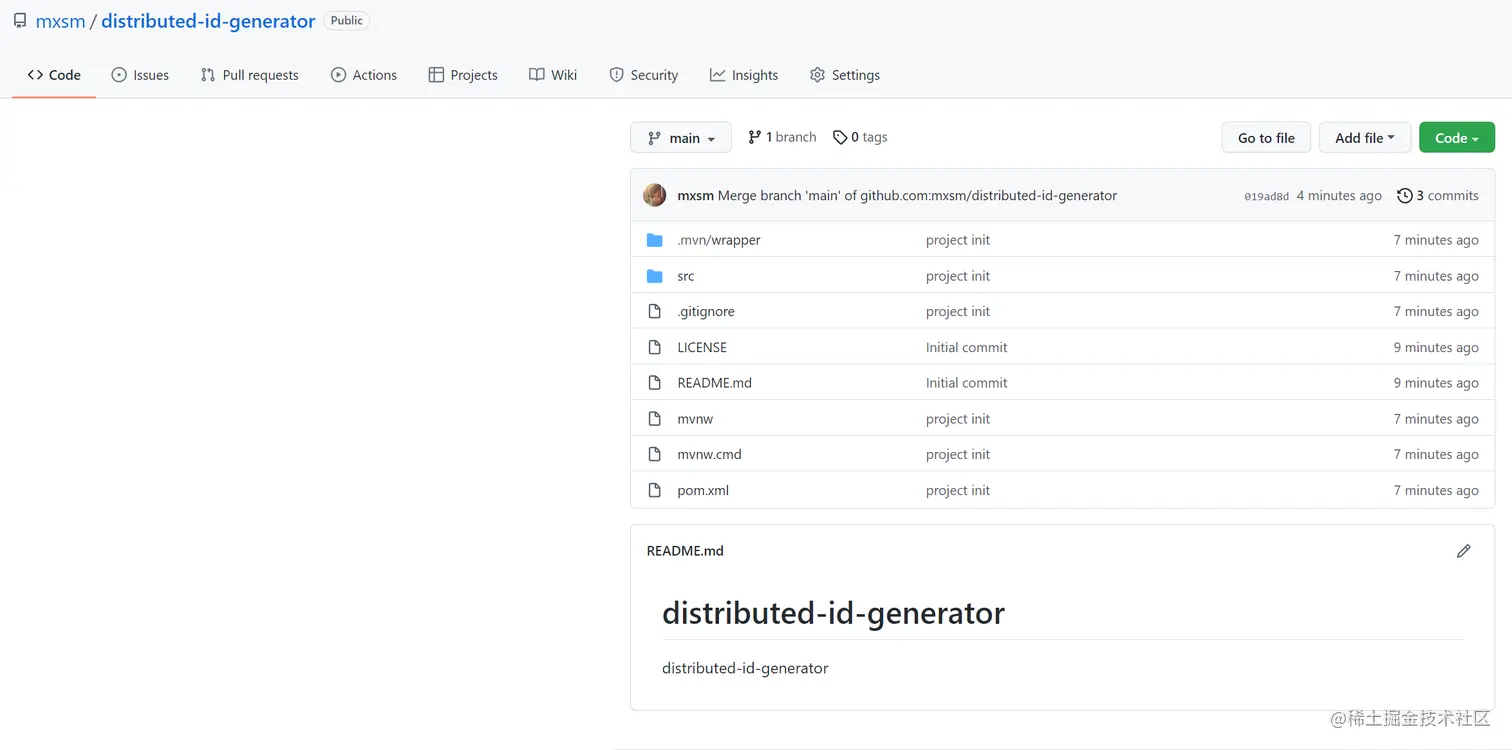Click the Go to file button
Screen dimensions: 1512x750
pyautogui.click(x=1266, y=138)
